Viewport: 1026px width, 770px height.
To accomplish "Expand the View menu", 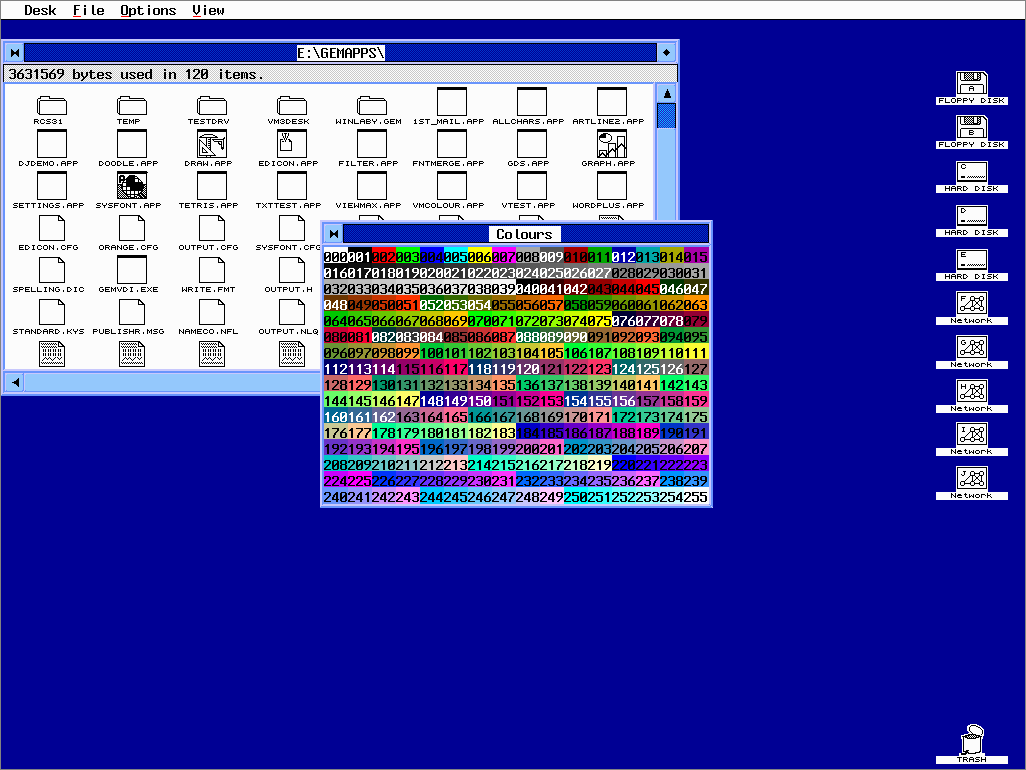I will [208, 11].
